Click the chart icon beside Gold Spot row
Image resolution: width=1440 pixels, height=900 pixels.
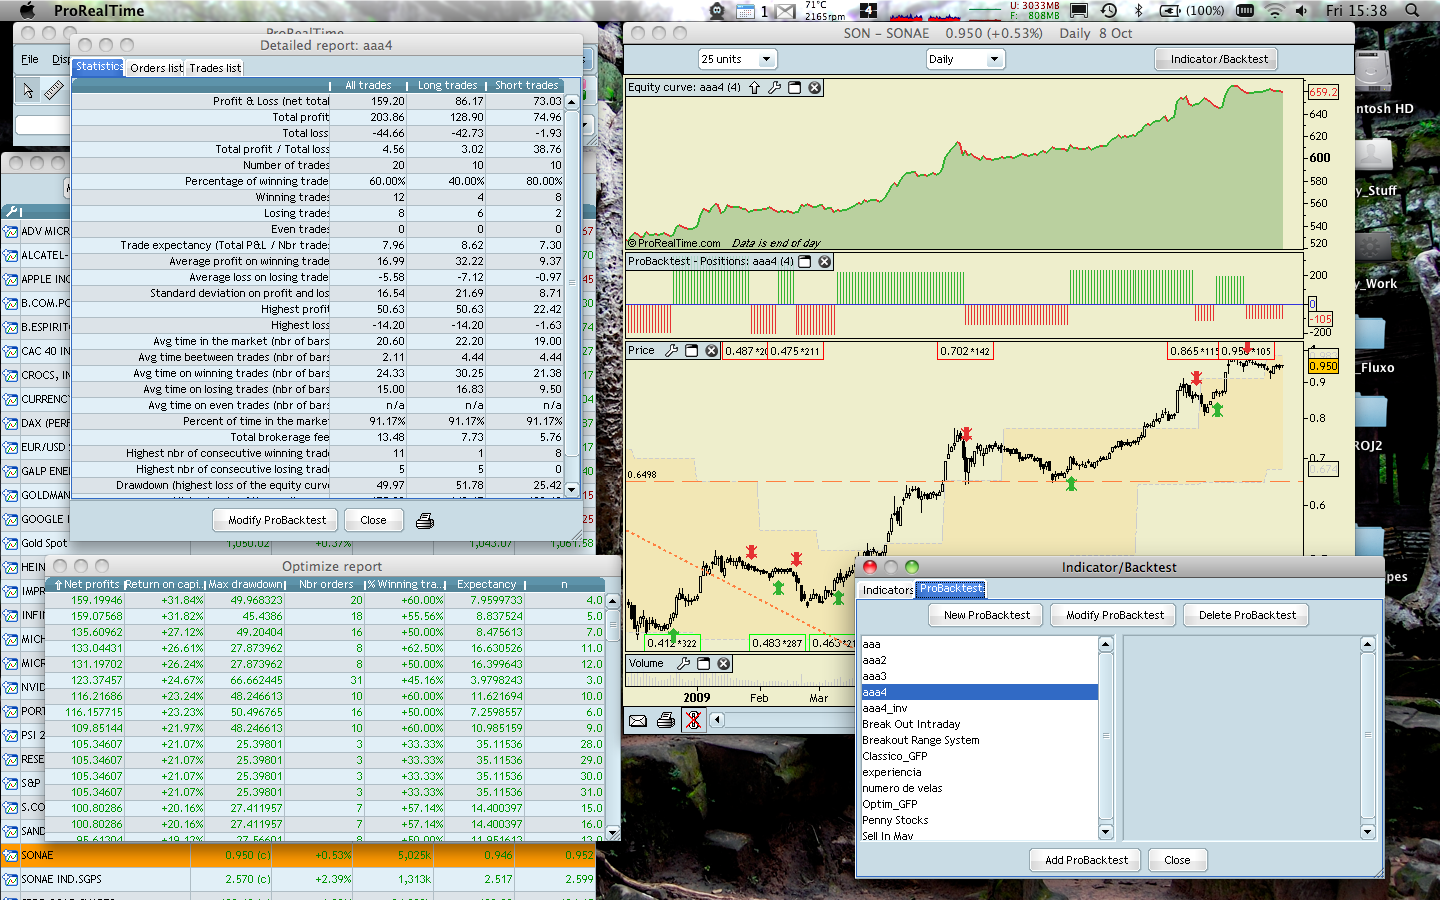pyautogui.click(x=11, y=544)
